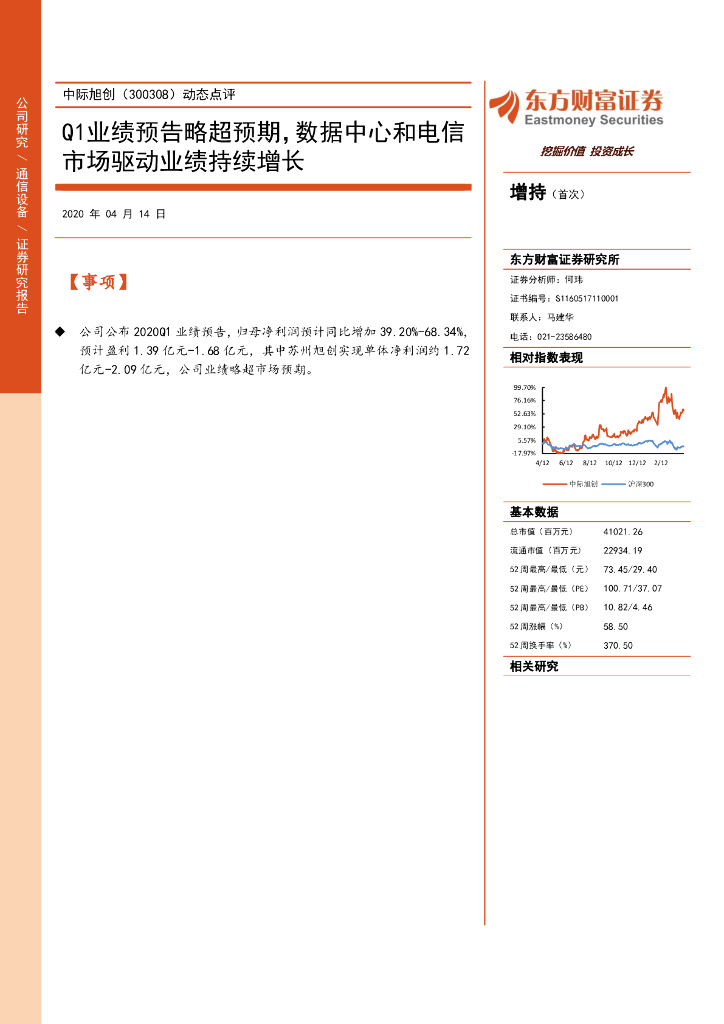Click the '沪深300' chart legend entry
The width and height of the screenshot is (724, 1024).
coord(627,484)
